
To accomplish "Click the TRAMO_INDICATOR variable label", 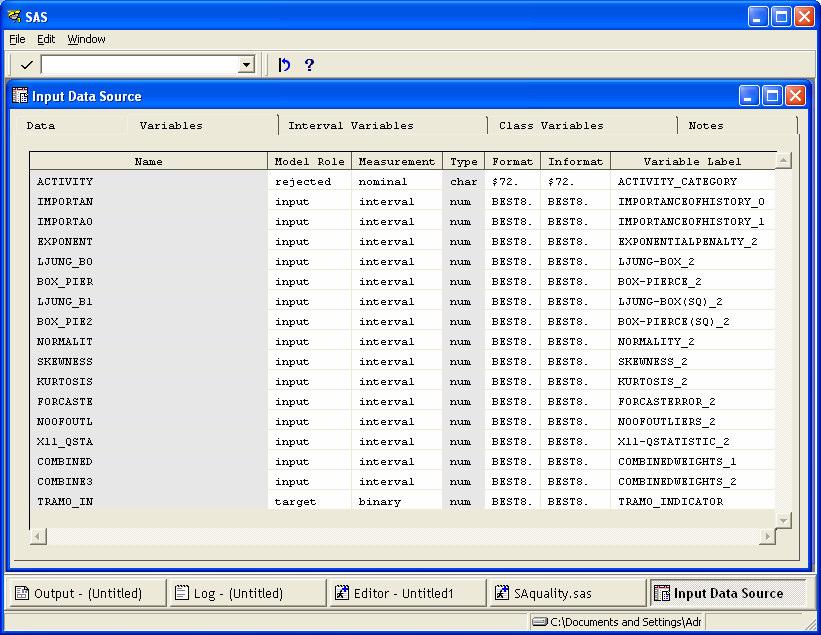I will [671, 502].
